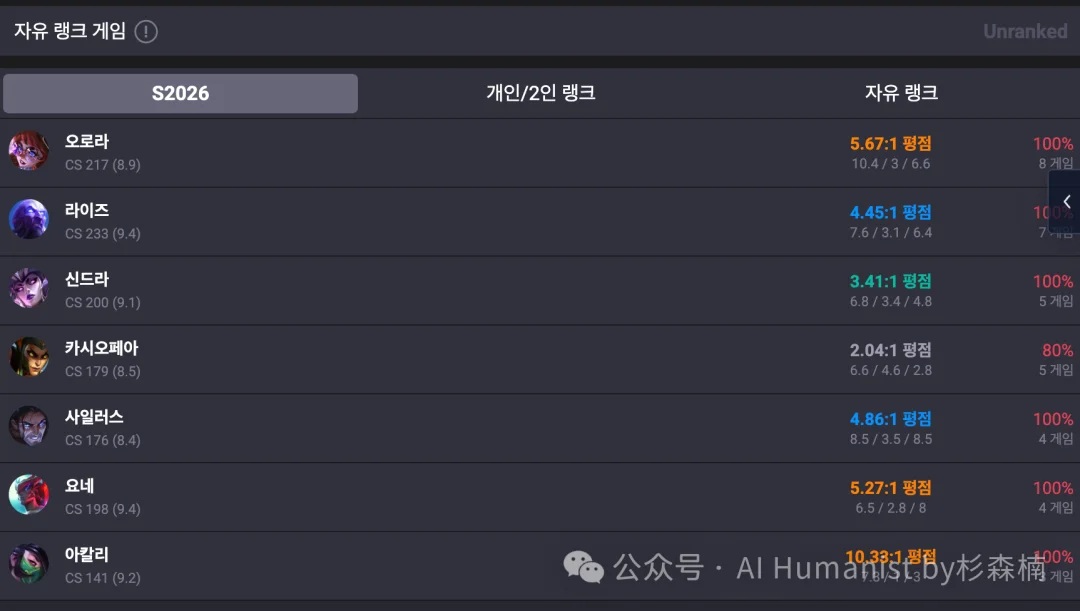Click the Yone champion portrait
The height and width of the screenshot is (611, 1080).
pyautogui.click(x=29, y=496)
